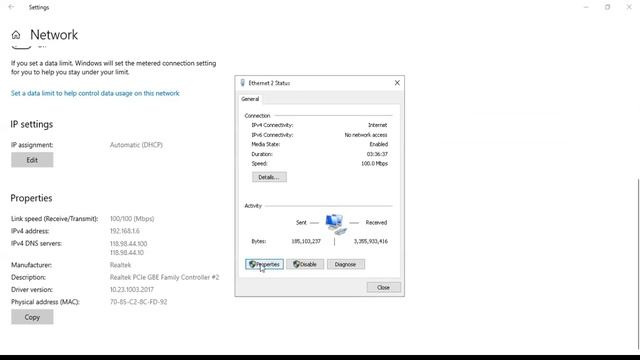Open connection Details dialog

pos(269,177)
